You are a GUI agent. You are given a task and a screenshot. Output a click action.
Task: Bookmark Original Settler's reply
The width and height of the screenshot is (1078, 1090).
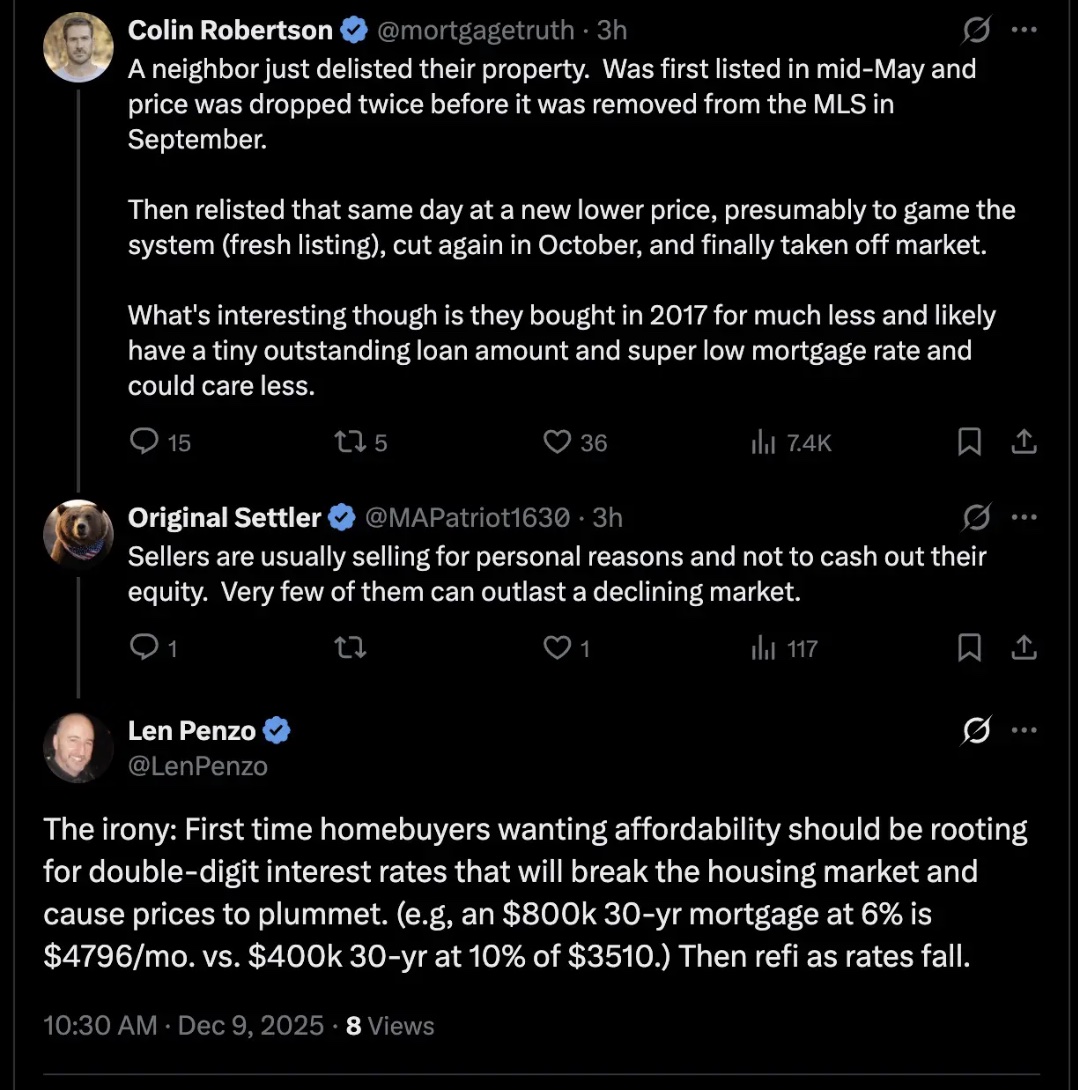(969, 649)
